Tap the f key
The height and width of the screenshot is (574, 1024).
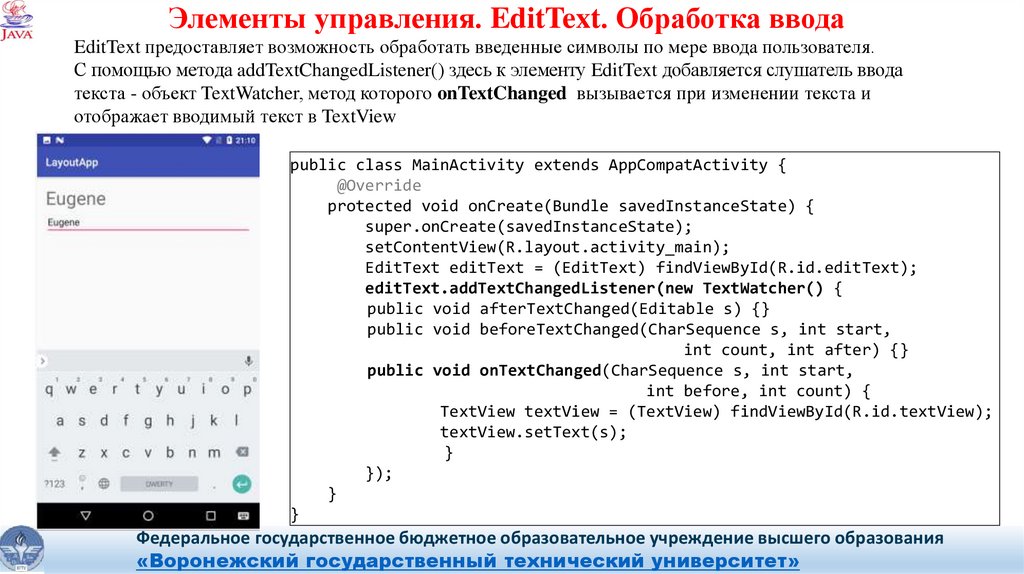[126, 421]
